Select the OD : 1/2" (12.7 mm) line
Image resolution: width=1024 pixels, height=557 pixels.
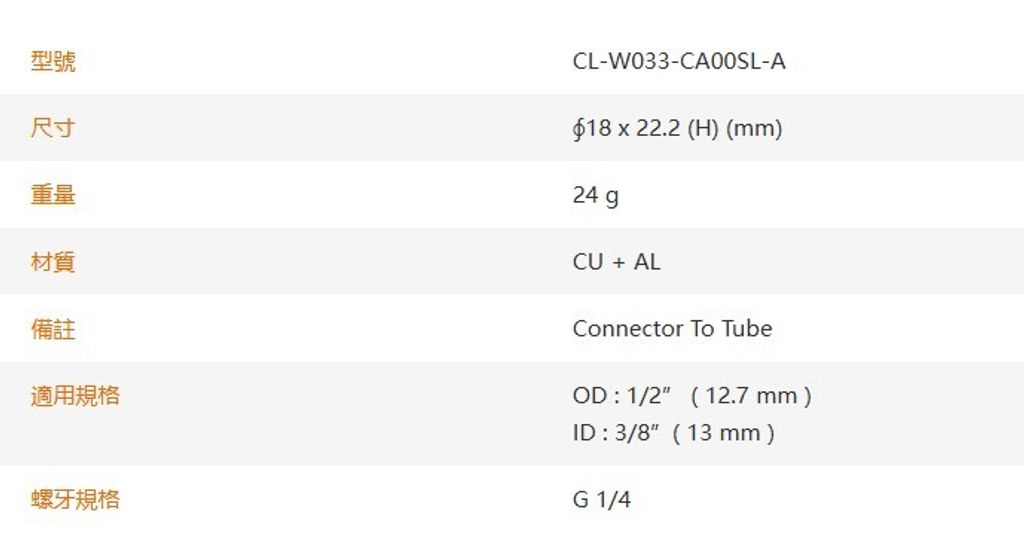[x=692, y=396]
